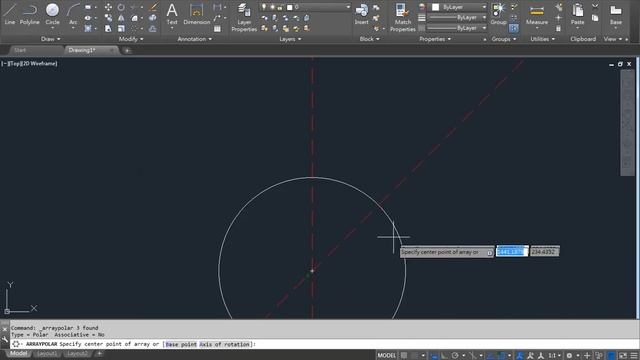Screen dimensions: 640x360
Task: Click the dynamic input X coordinate field
Action: 512,252
